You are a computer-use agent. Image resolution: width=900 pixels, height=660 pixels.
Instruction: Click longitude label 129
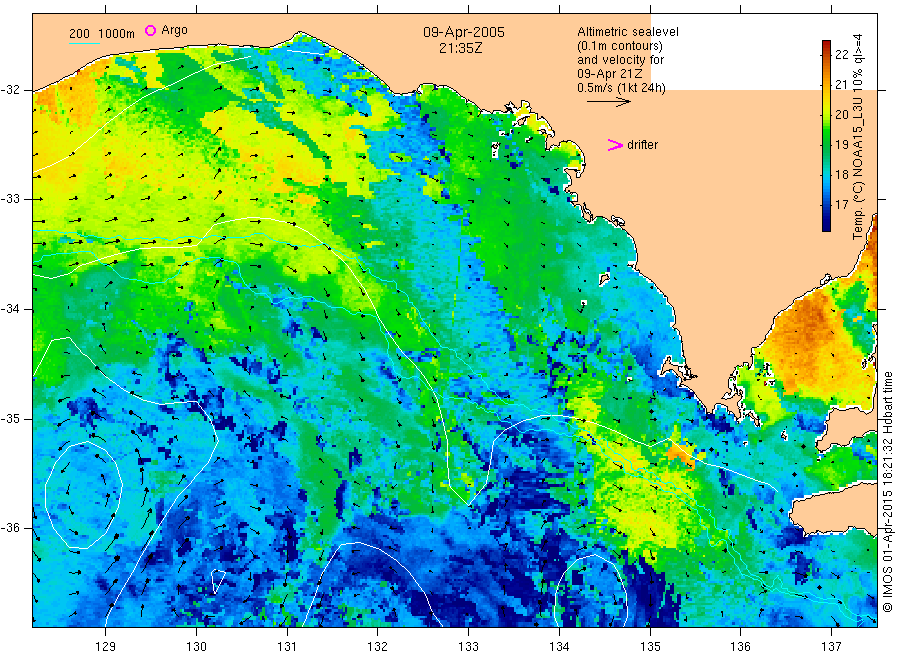[106, 647]
